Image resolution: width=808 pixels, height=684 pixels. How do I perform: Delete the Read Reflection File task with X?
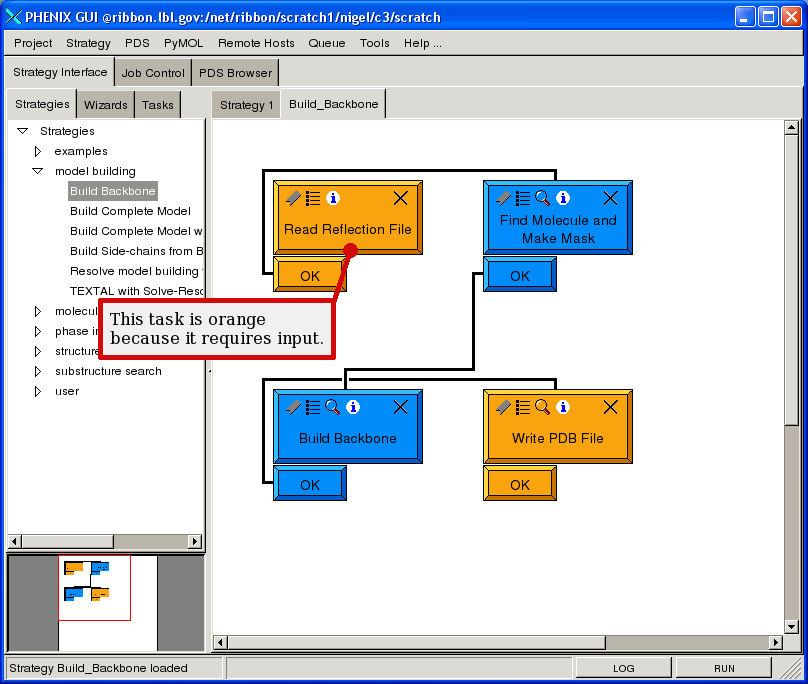point(400,198)
